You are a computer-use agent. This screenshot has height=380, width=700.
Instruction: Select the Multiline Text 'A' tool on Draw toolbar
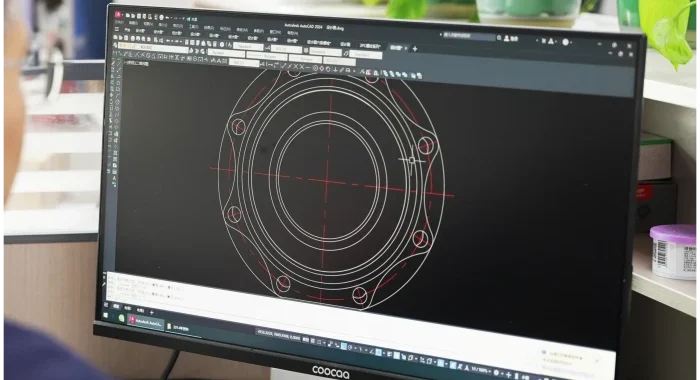click(x=114, y=178)
